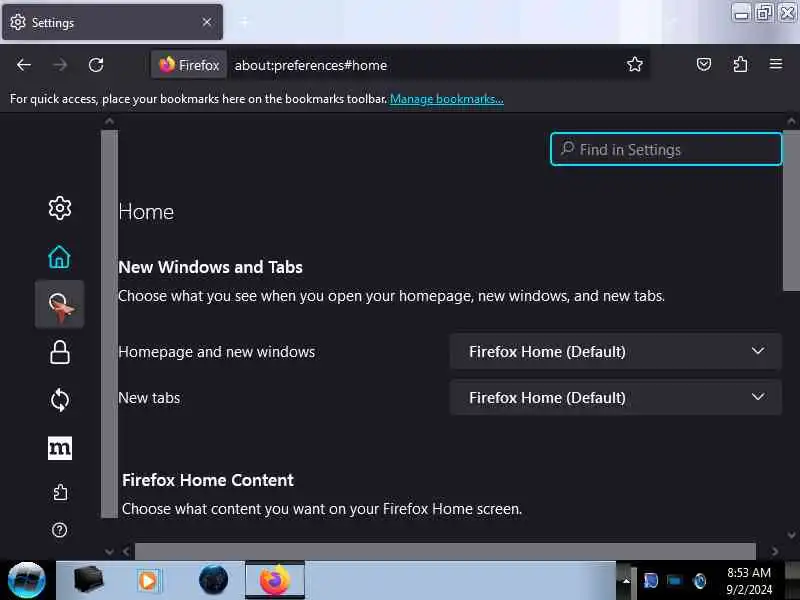Screen dimensions: 800x600
Task: Open Extensions & Themes puzzle icon in sidebar
Action: tap(60, 492)
